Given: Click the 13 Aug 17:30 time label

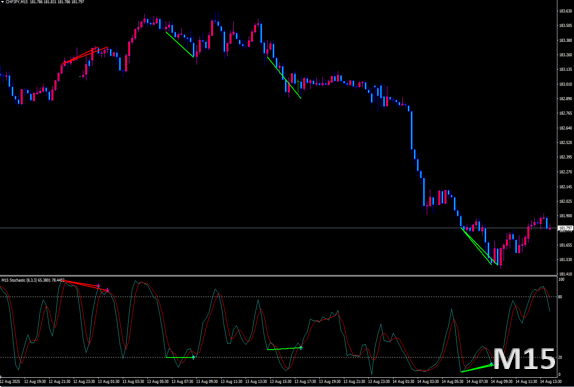Looking at the screenshot, I should [305, 381].
